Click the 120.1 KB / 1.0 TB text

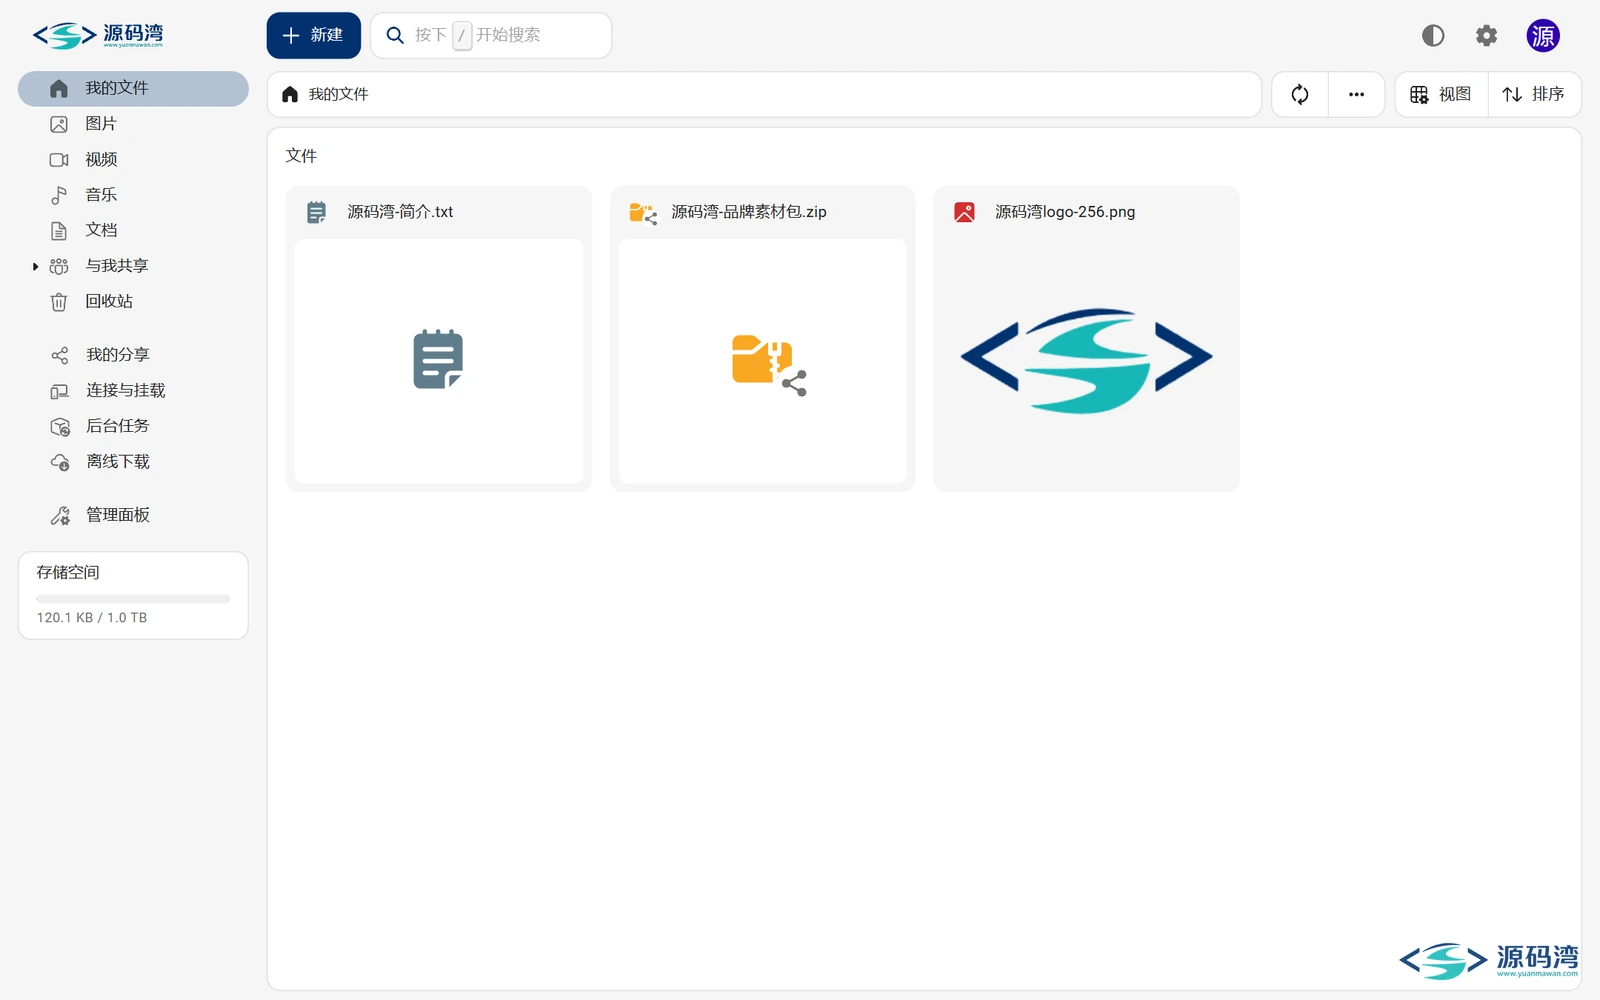92,618
